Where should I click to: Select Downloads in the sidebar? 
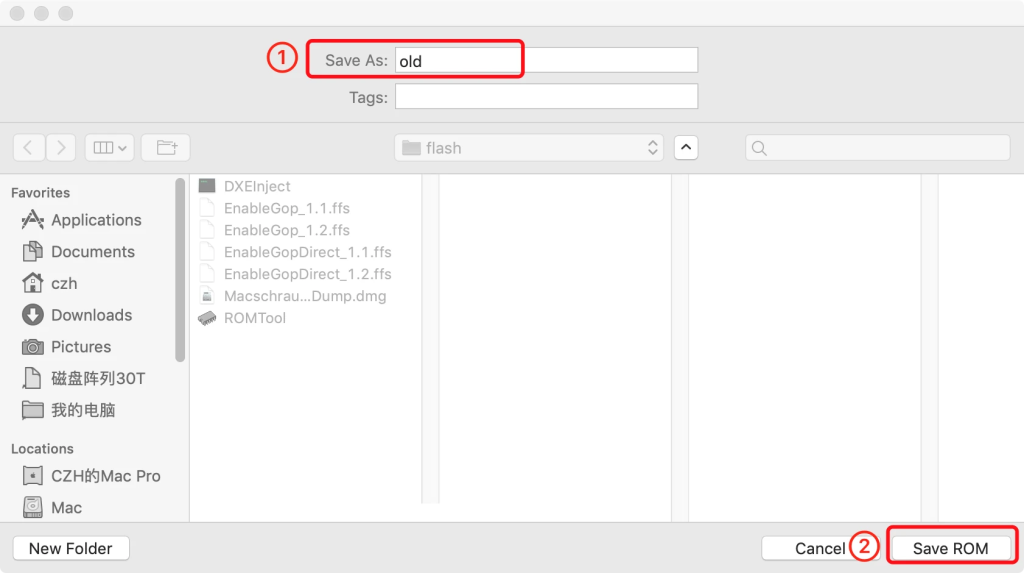(91, 315)
